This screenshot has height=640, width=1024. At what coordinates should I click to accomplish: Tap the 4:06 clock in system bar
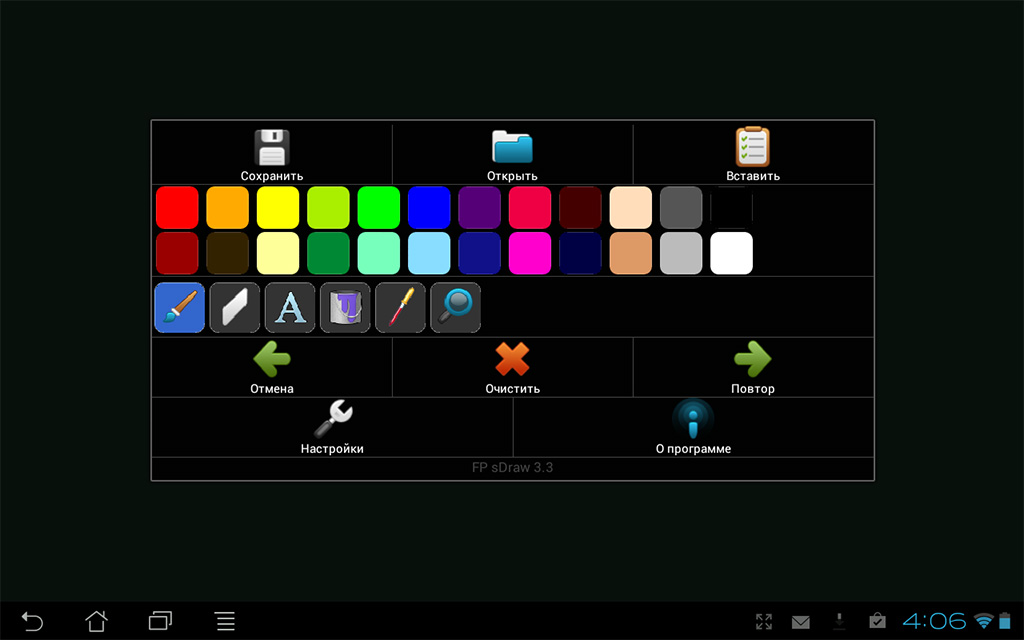934,620
